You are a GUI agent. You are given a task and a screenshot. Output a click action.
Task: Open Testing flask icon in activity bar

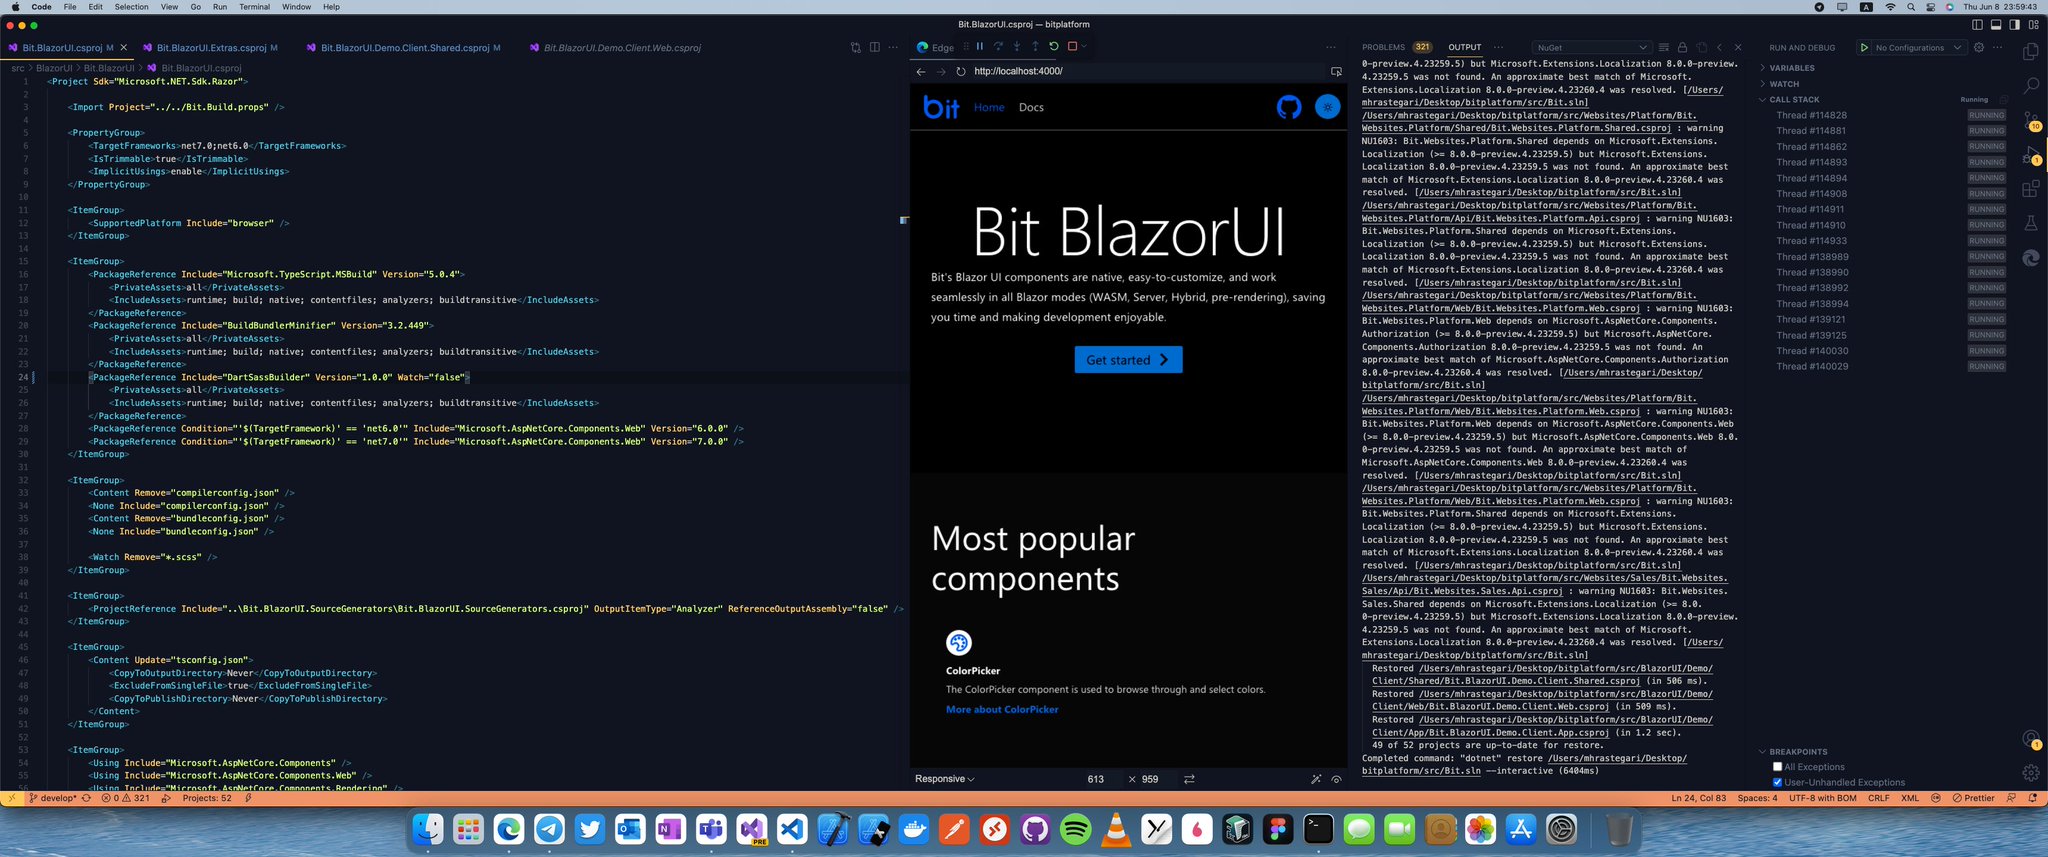(2030, 223)
